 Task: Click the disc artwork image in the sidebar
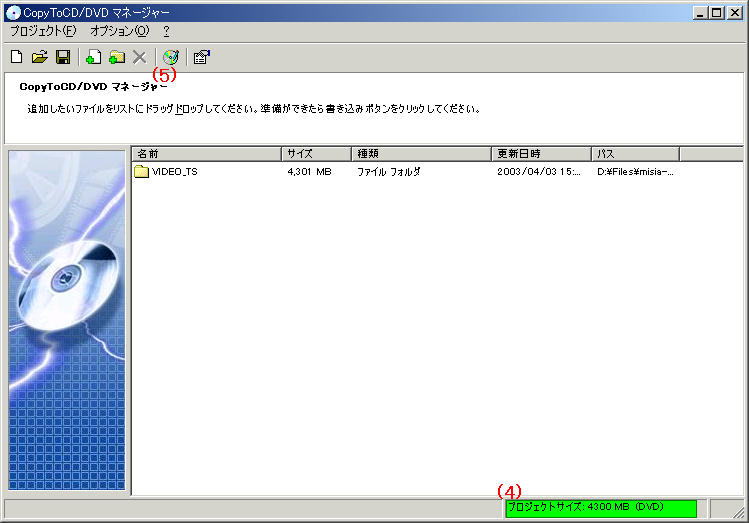pyautogui.click(x=67, y=320)
